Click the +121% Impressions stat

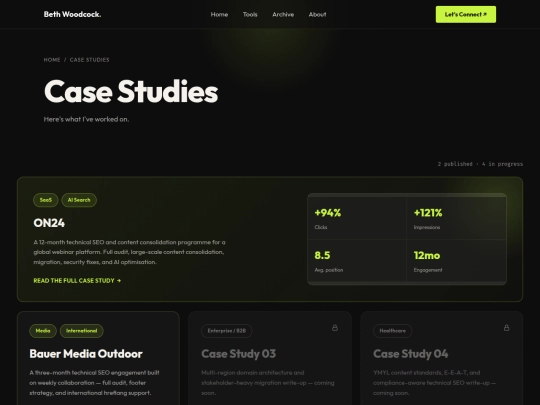click(456, 218)
